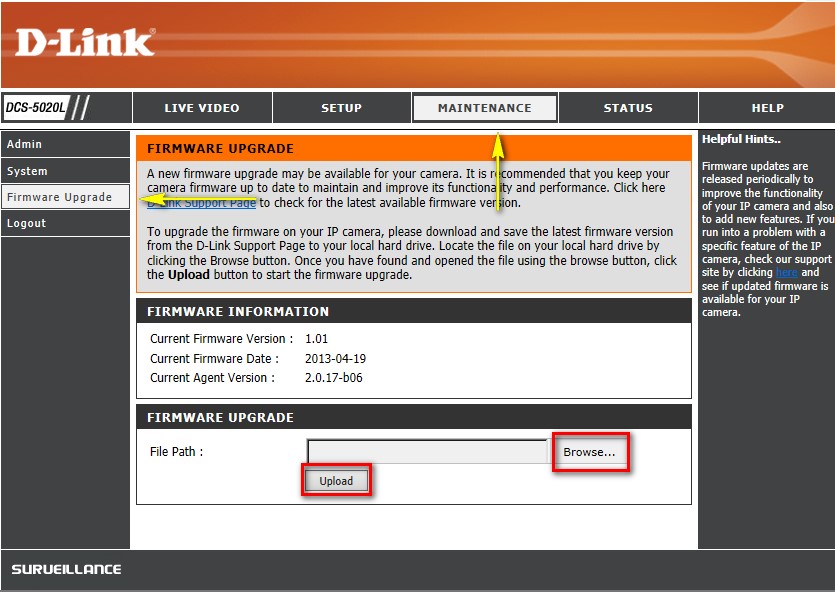
Task: Open the Status tab
Action: (x=628, y=108)
